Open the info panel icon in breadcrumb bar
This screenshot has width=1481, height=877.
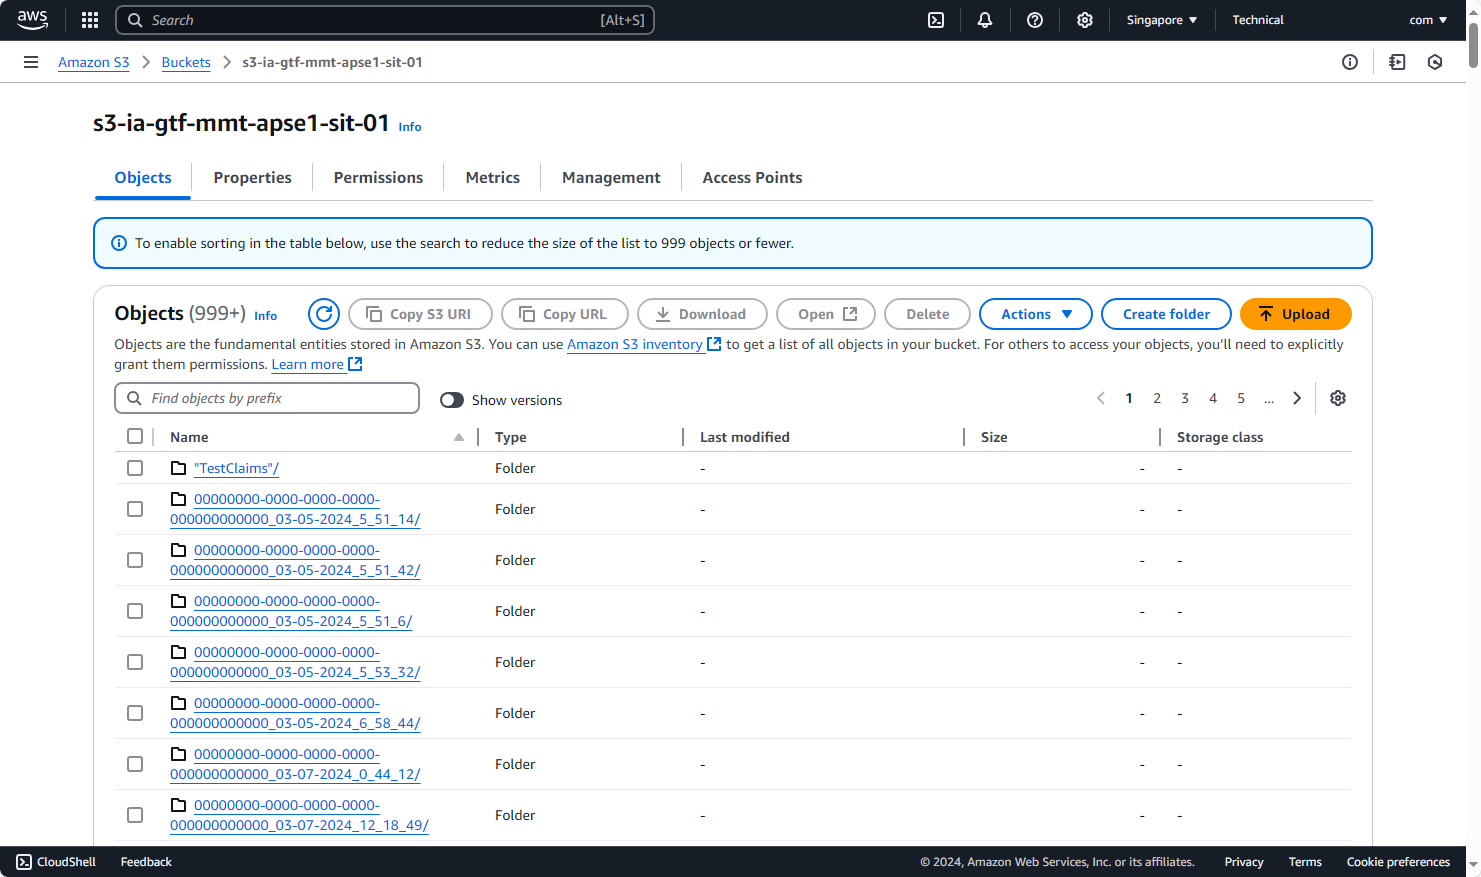pyautogui.click(x=1350, y=62)
